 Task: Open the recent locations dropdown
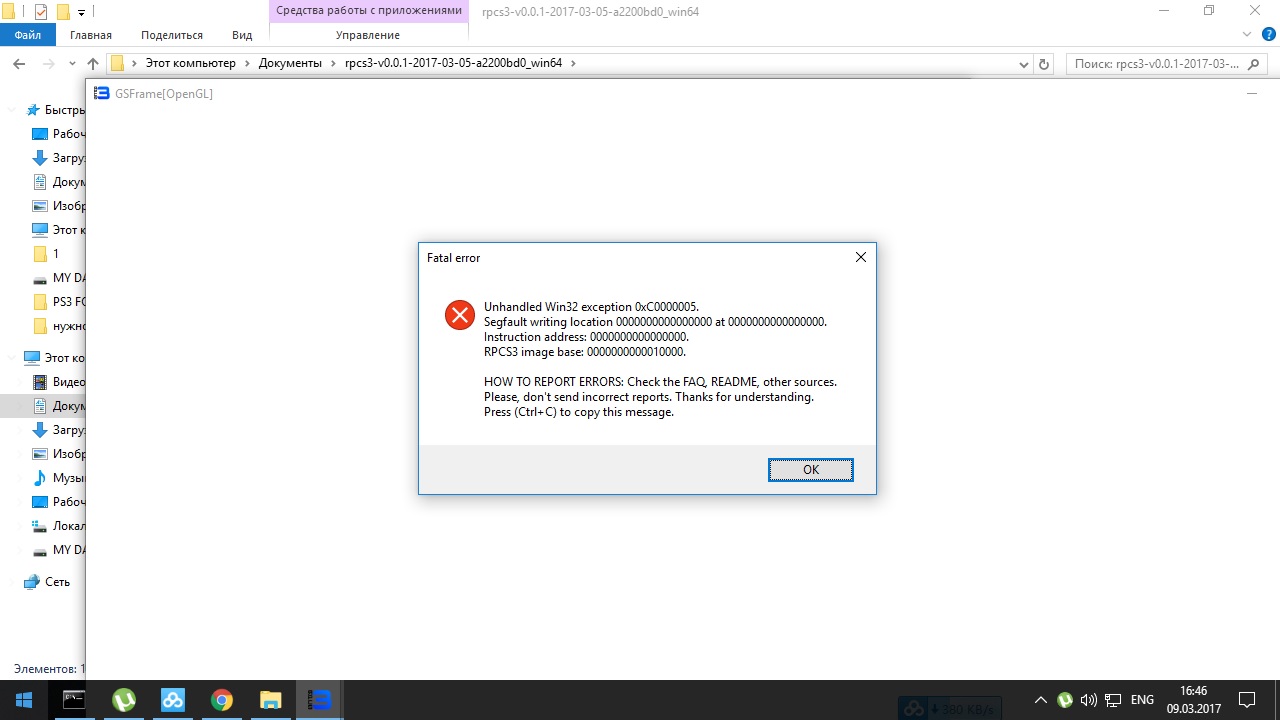point(72,63)
